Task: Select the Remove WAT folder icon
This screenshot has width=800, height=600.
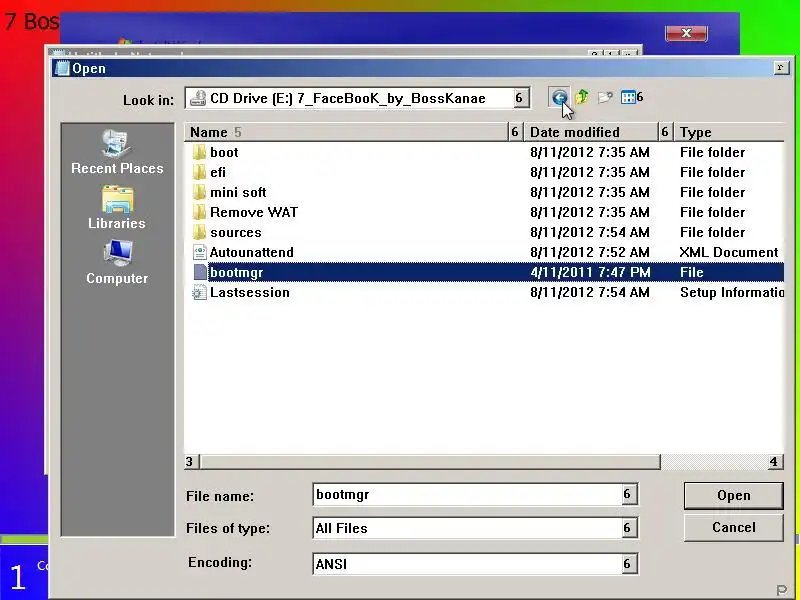Action: tap(199, 212)
